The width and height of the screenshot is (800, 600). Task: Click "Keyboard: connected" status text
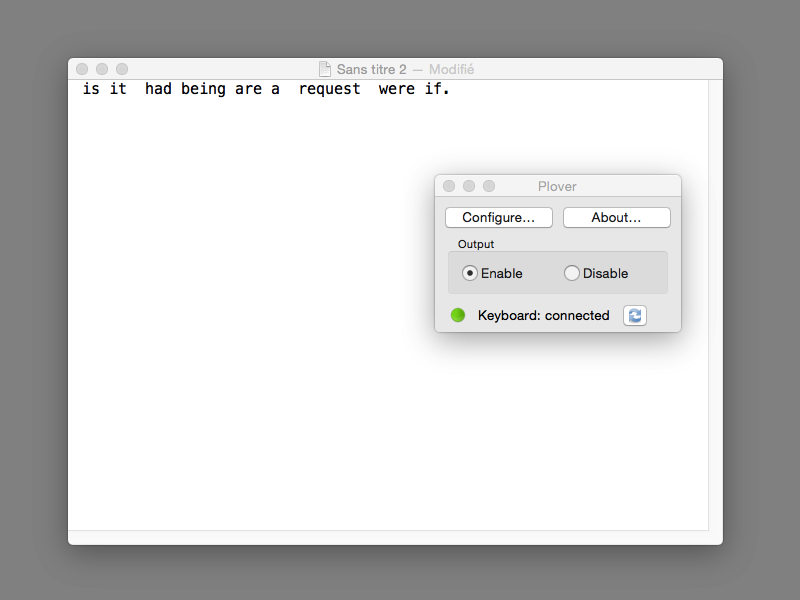543,315
